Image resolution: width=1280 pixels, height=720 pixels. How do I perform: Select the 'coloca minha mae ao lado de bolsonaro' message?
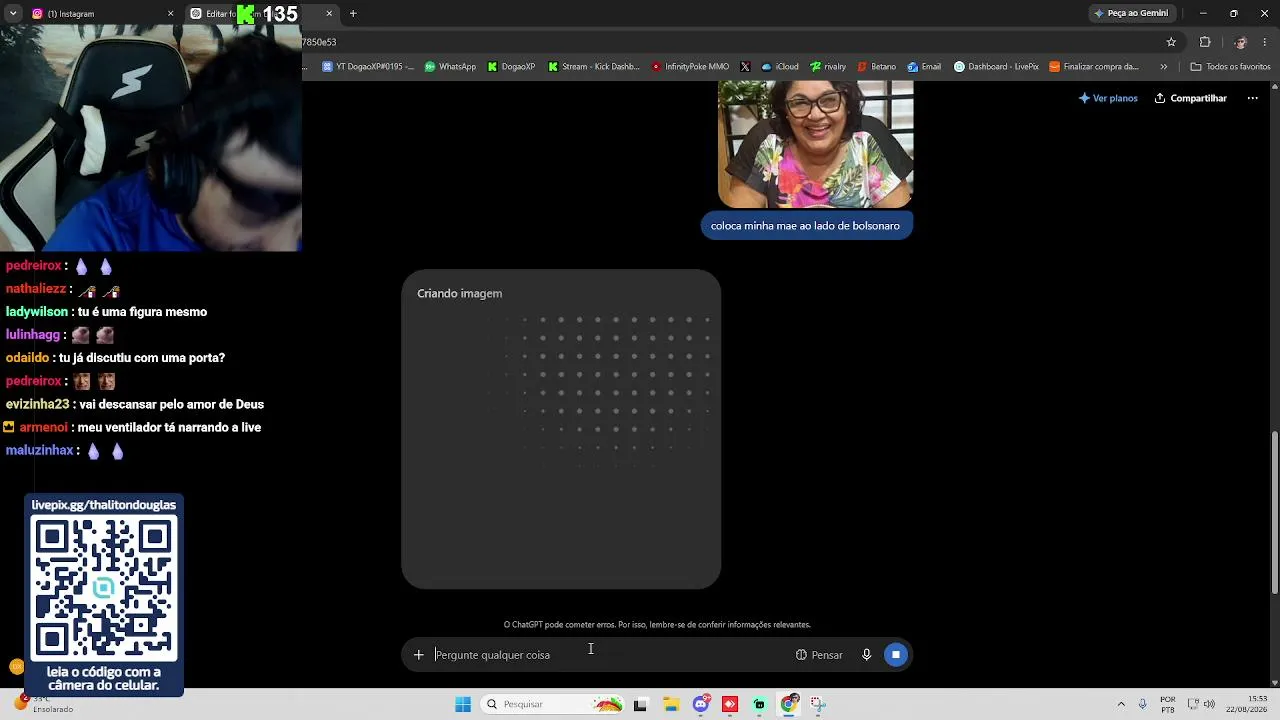[x=805, y=226]
